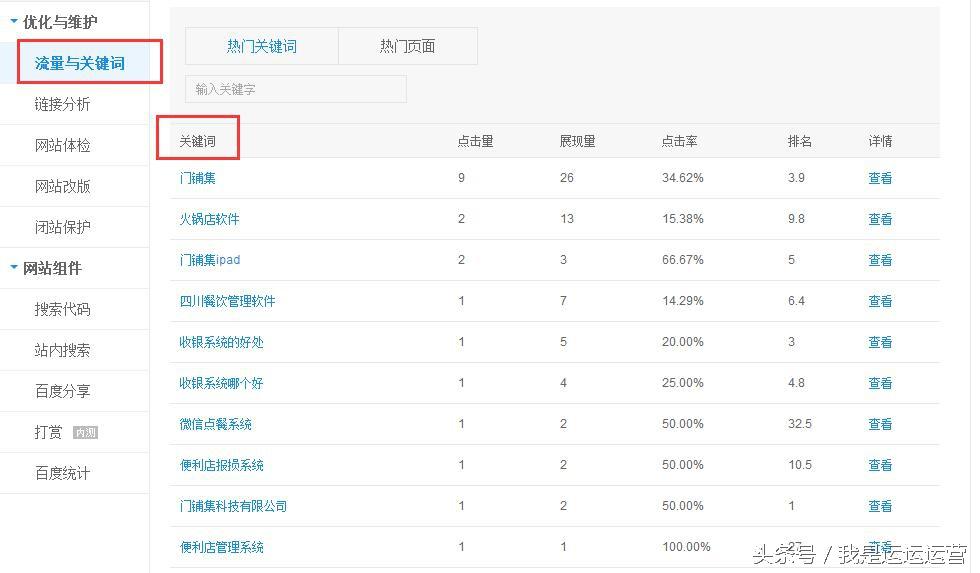Screen dimensions: 980x573
Task: Open keyword link 收银系统哪个好
Action: pyautogui.click(x=221, y=383)
